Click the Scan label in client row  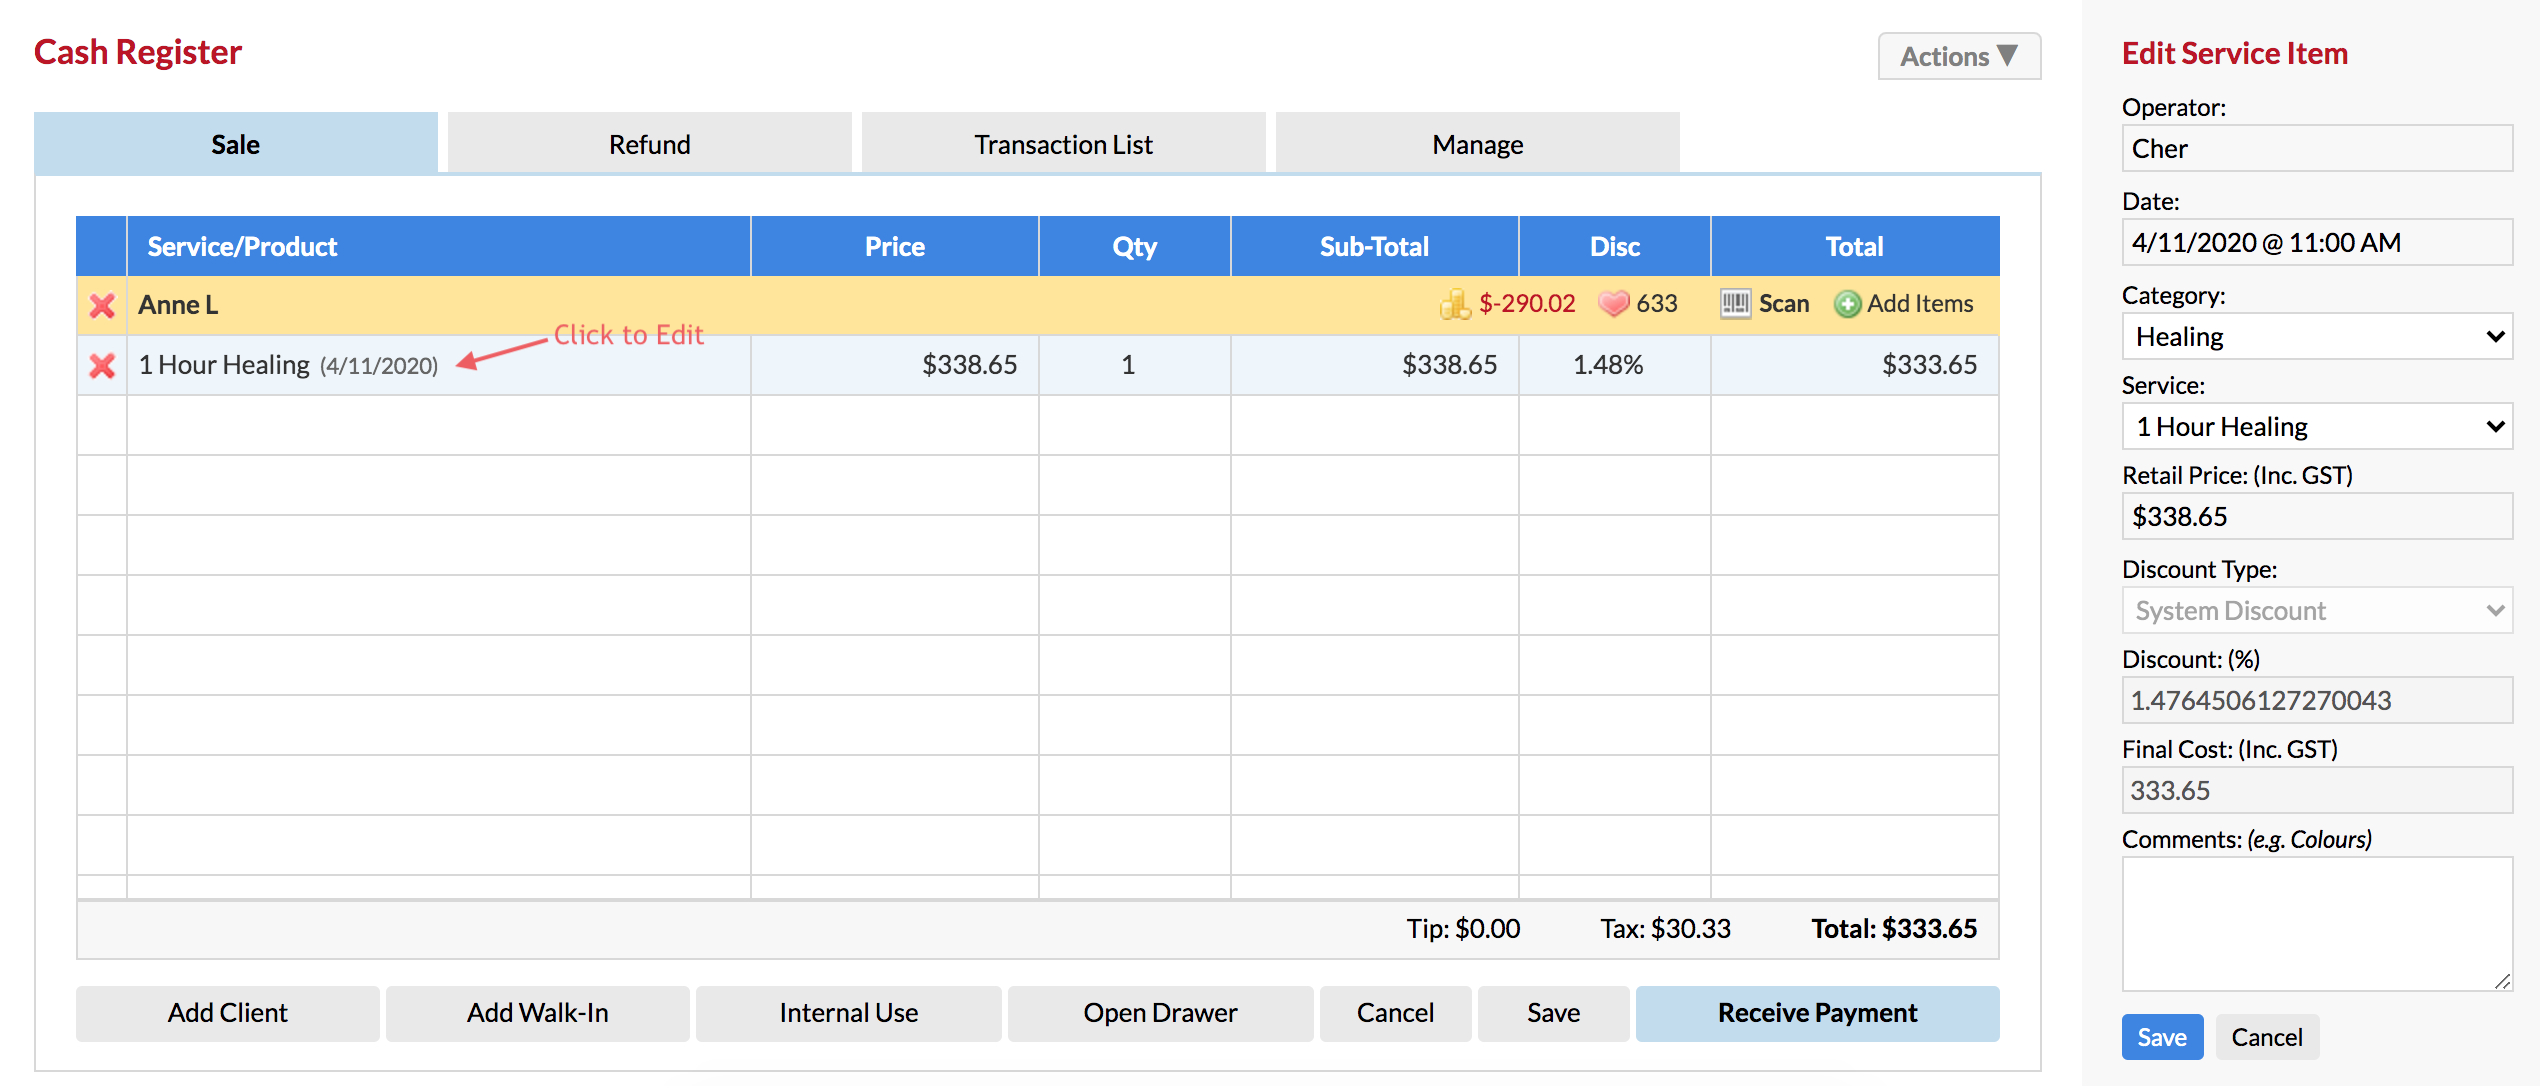tap(1784, 304)
